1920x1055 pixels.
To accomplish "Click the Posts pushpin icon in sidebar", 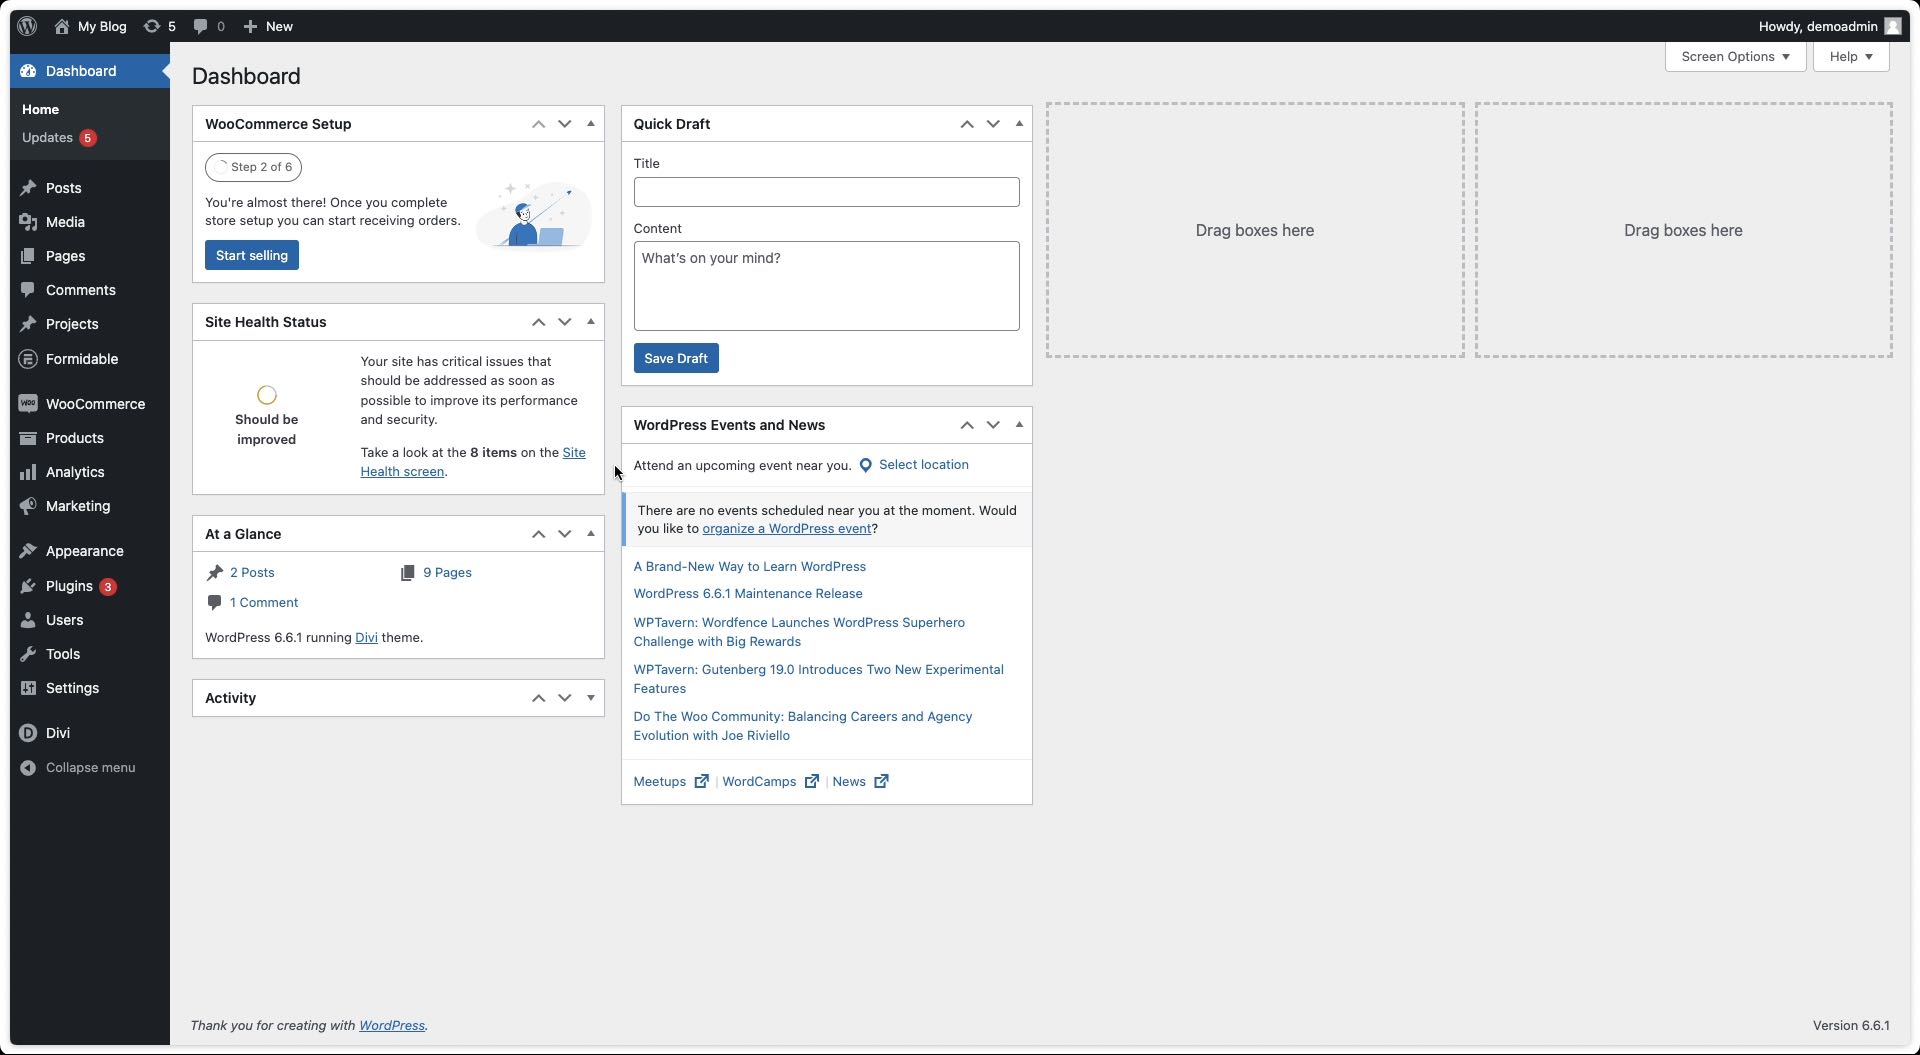I will (28, 188).
